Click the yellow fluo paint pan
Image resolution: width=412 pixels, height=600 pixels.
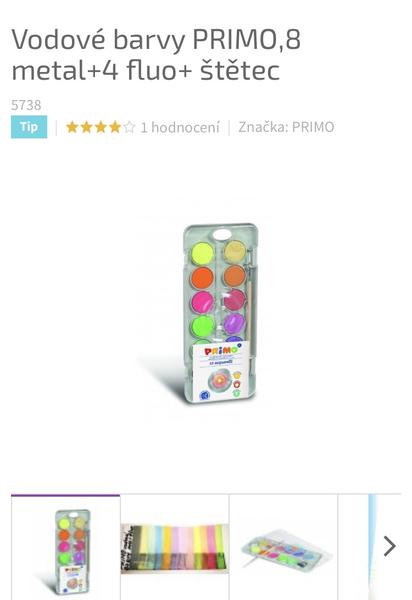click(x=202, y=254)
